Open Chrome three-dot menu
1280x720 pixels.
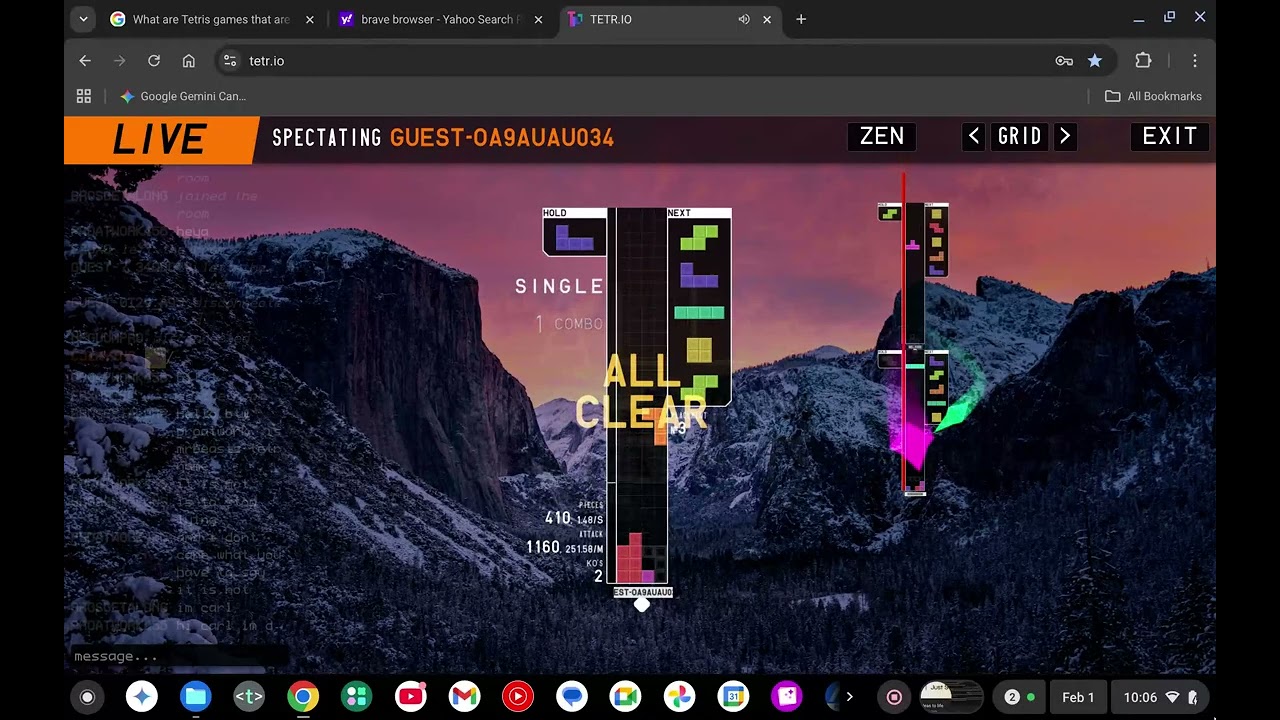[x=1195, y=61]
